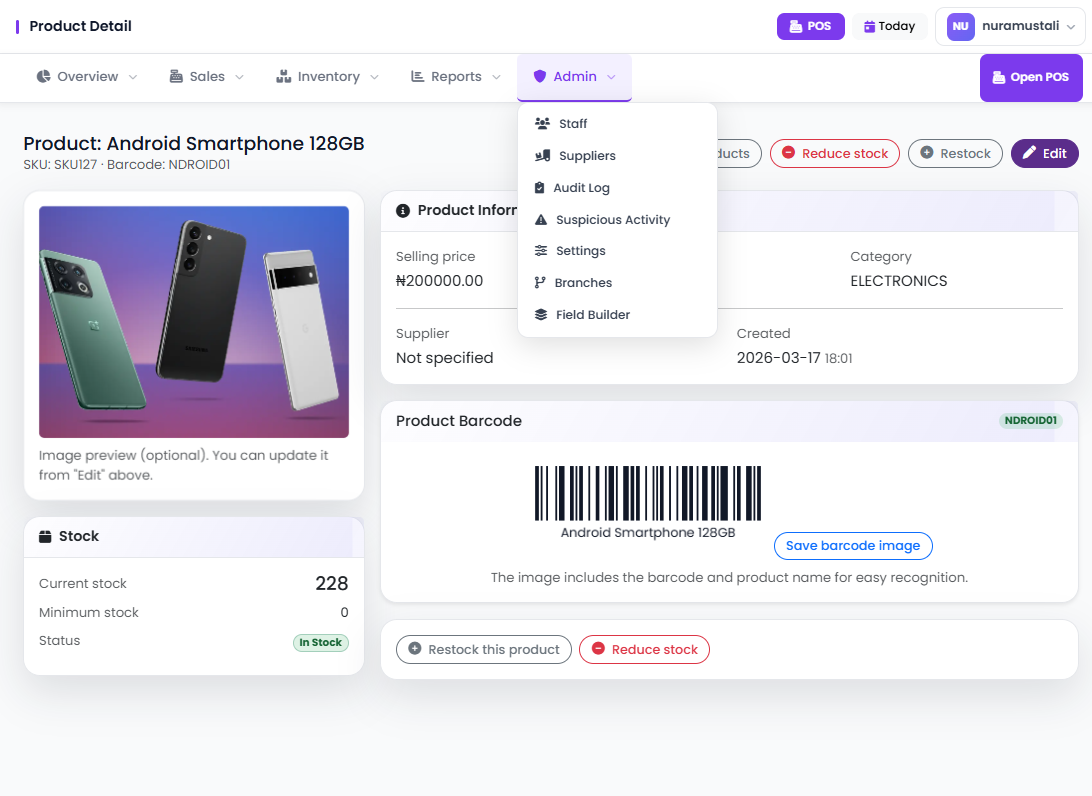
Task: Open the Sales dropdown menu
Action: (206, 77)
